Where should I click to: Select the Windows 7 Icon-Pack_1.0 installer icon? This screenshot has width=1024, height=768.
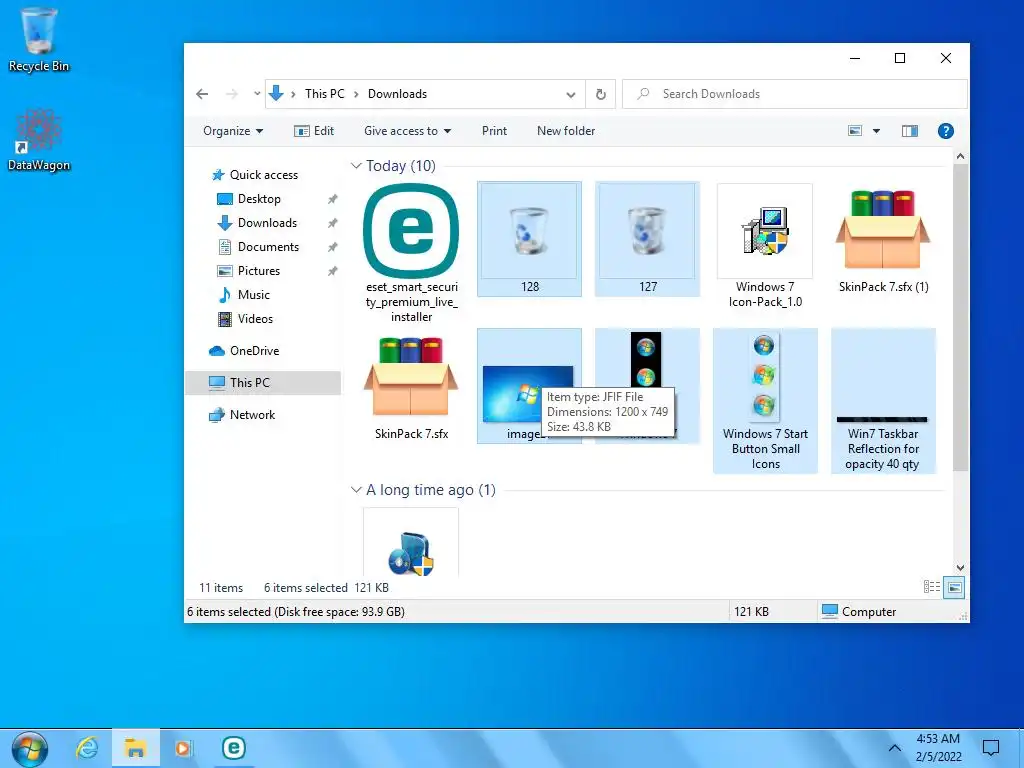pos(765,231)
